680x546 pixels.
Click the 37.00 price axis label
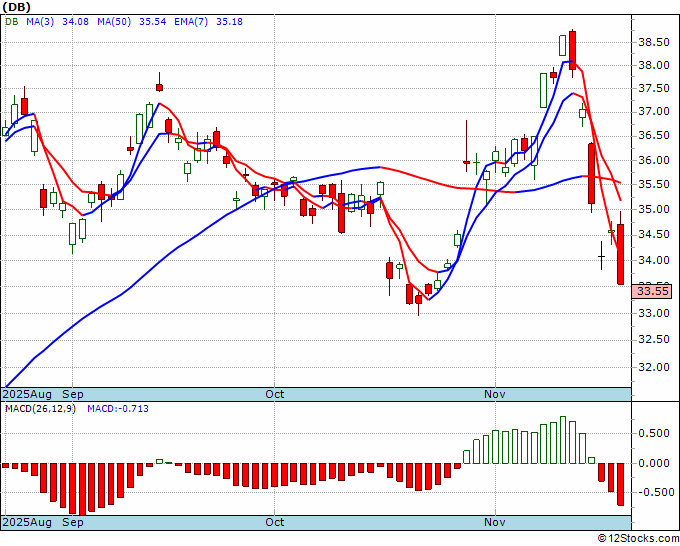[x=654, y=112]
